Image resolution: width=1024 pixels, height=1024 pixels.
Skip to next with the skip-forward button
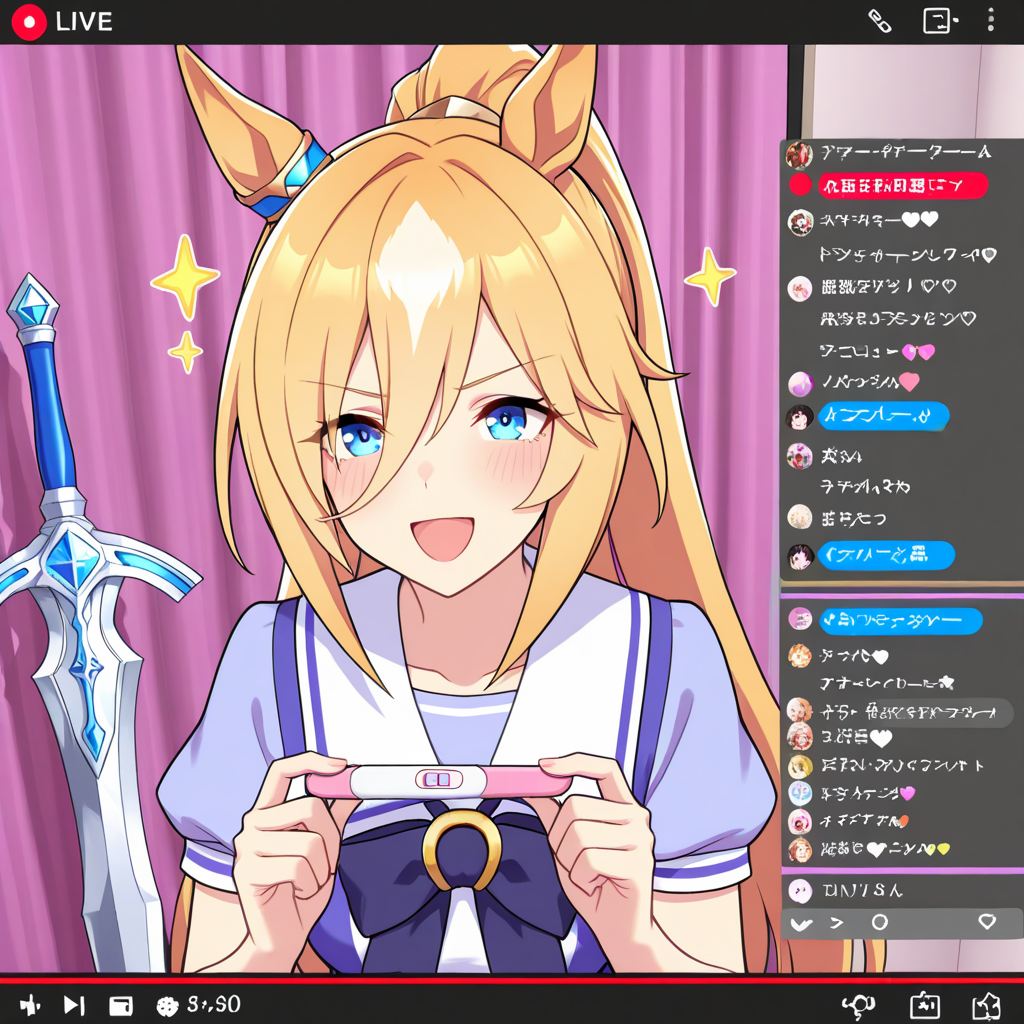[74, 1005]
